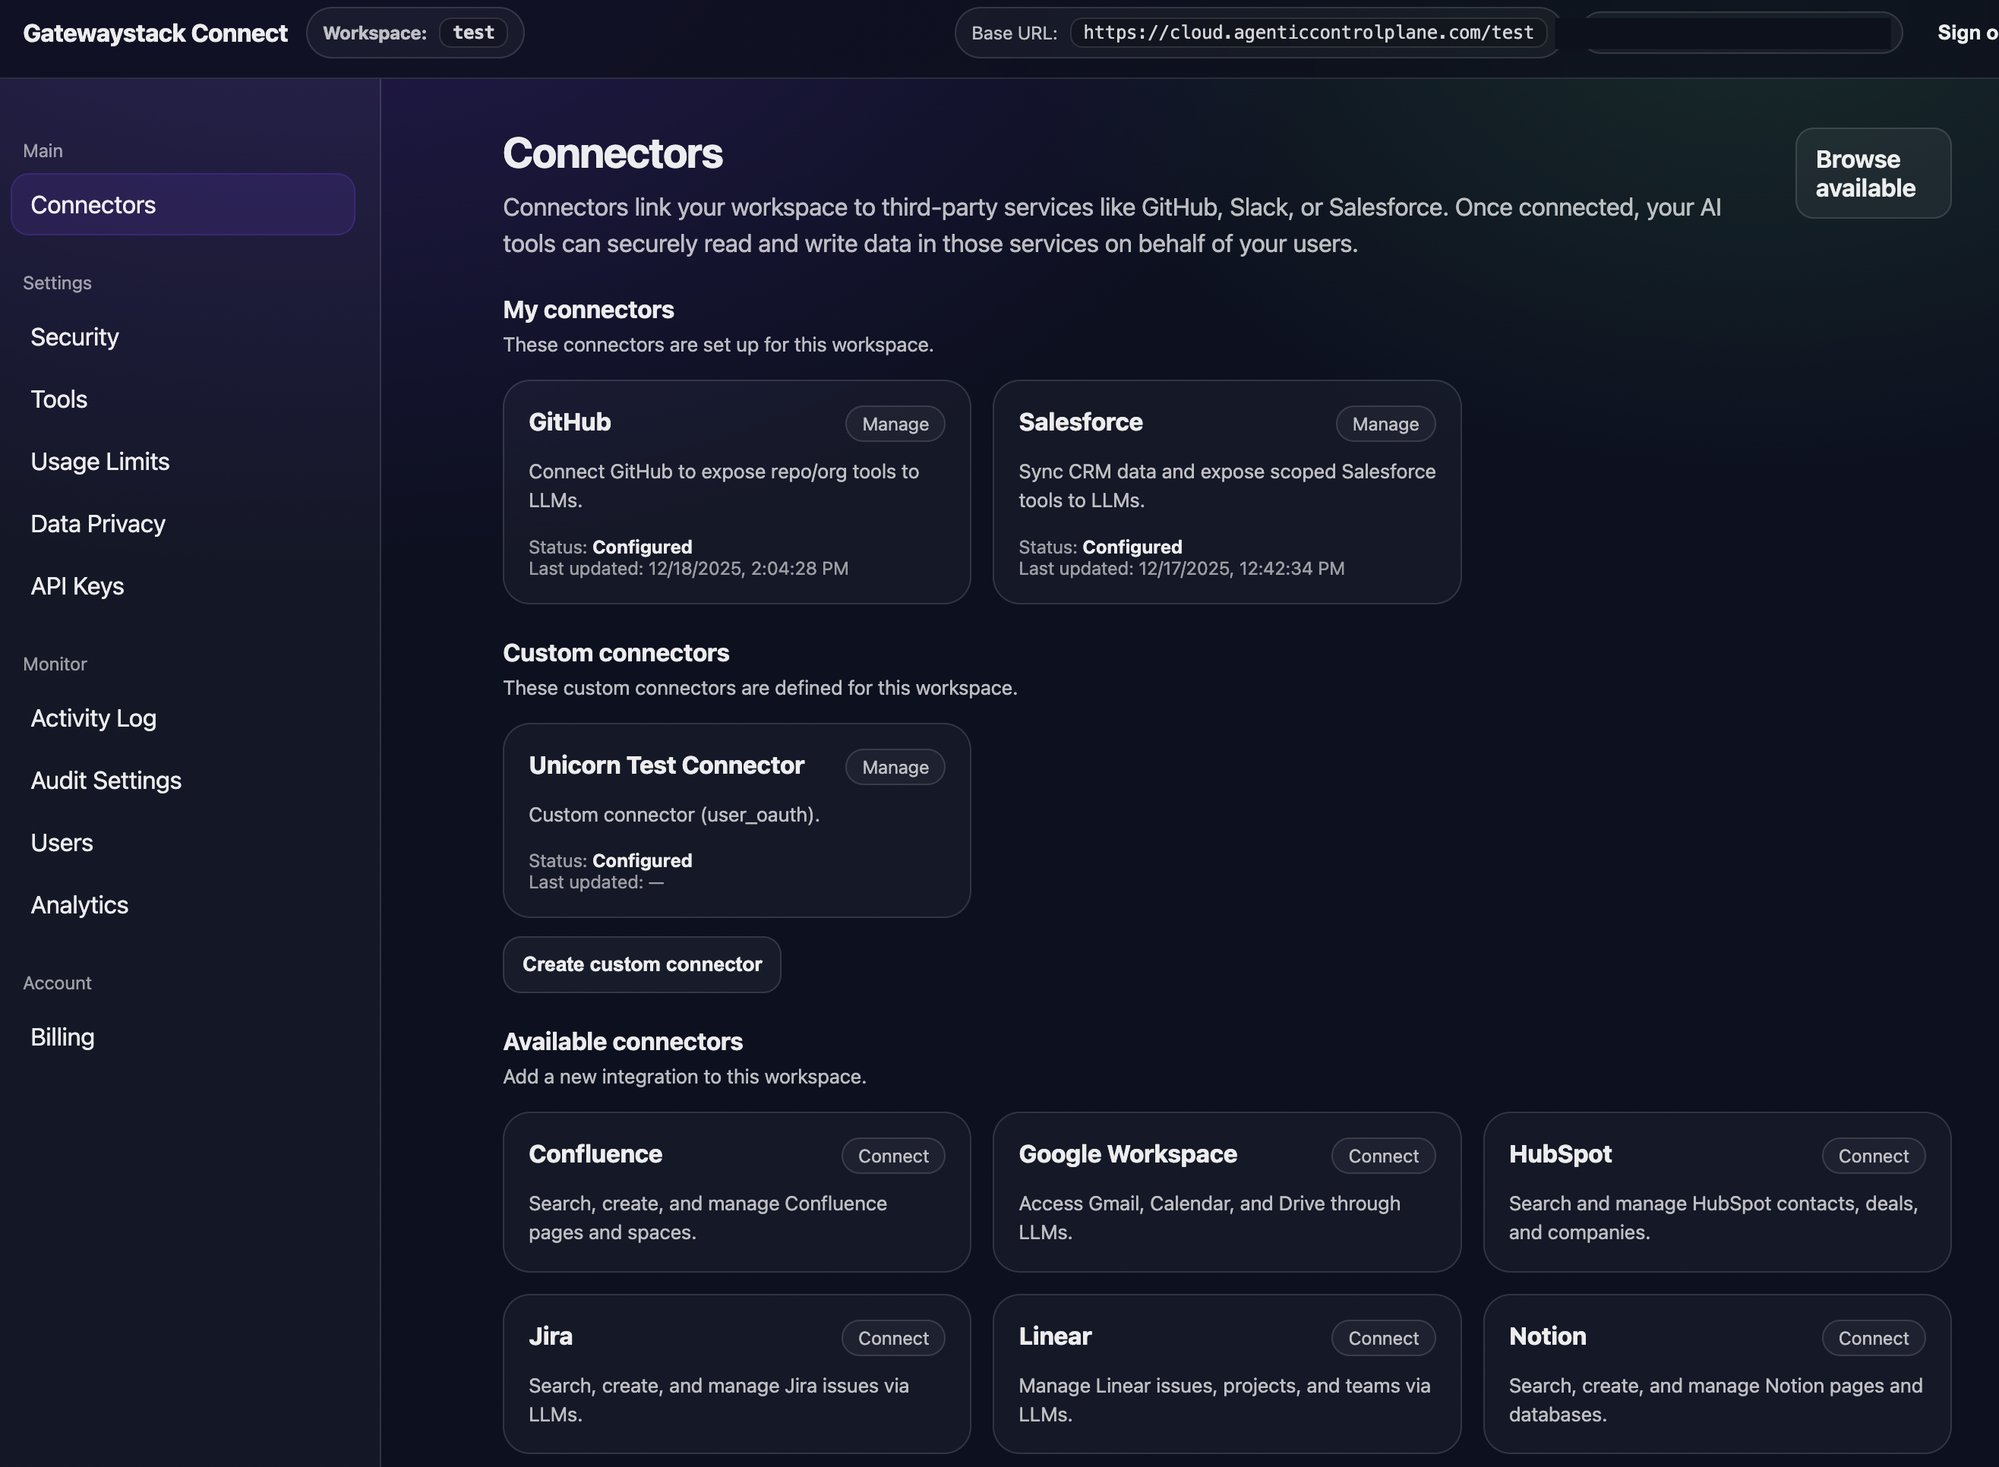
Task: Go to Tools in sidebar
Action: pyautogui.click(x=59, y=399)
